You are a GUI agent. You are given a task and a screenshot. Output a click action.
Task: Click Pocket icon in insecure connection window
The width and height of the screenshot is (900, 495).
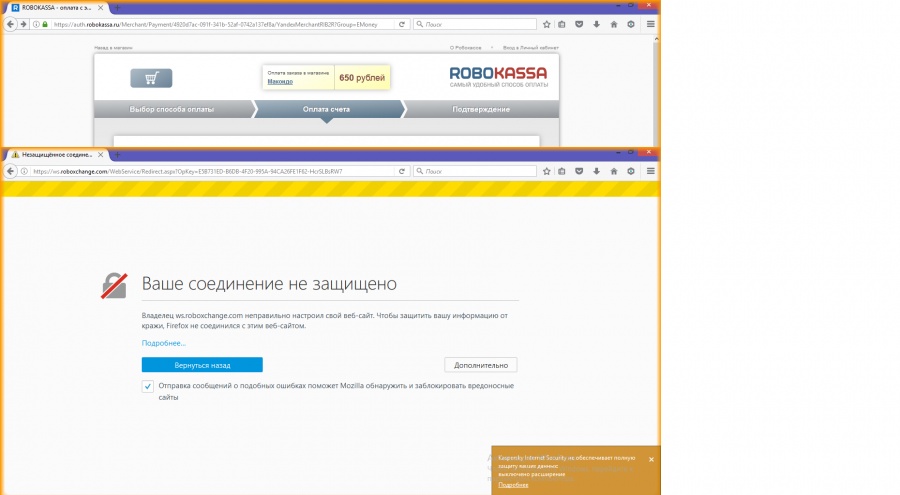pos(579,171)
